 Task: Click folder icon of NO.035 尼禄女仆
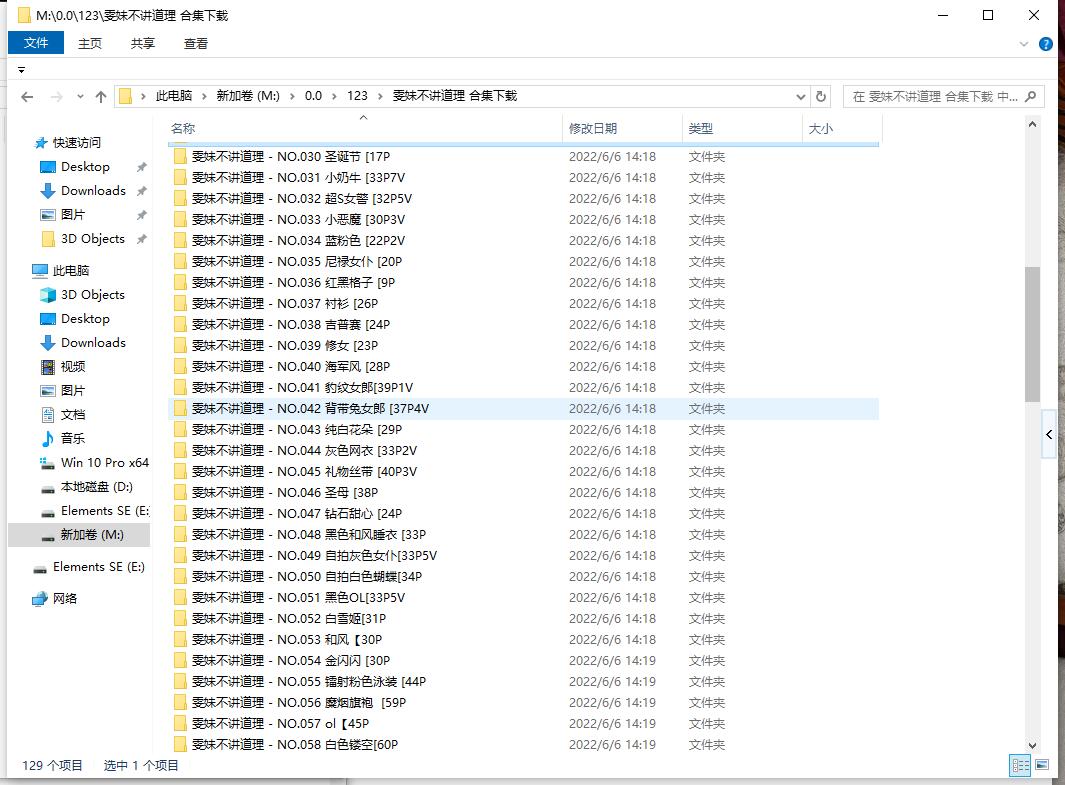[x=180, y=262]
